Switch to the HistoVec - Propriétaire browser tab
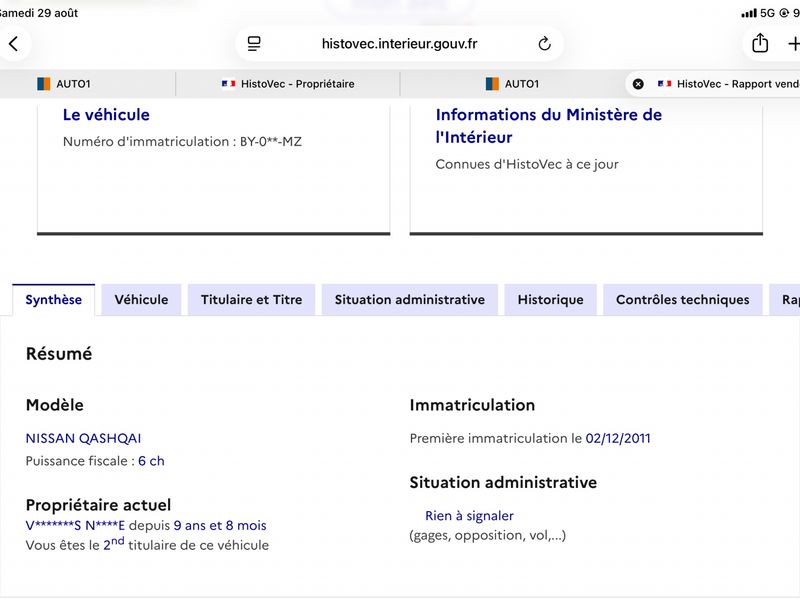800x600 pixels. pyautogui.click(x=288, y=84)
